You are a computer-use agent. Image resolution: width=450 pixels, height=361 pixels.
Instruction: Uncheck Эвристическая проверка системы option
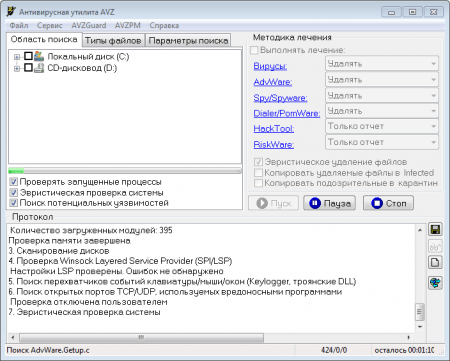pyautogui.click(x=14, y=193)
